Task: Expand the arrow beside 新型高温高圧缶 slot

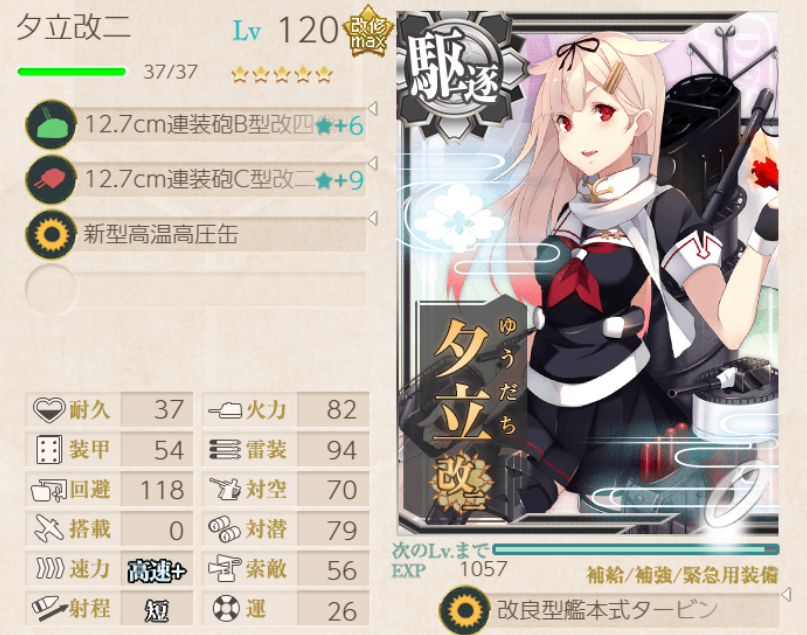Action: [x=373, y=218]
